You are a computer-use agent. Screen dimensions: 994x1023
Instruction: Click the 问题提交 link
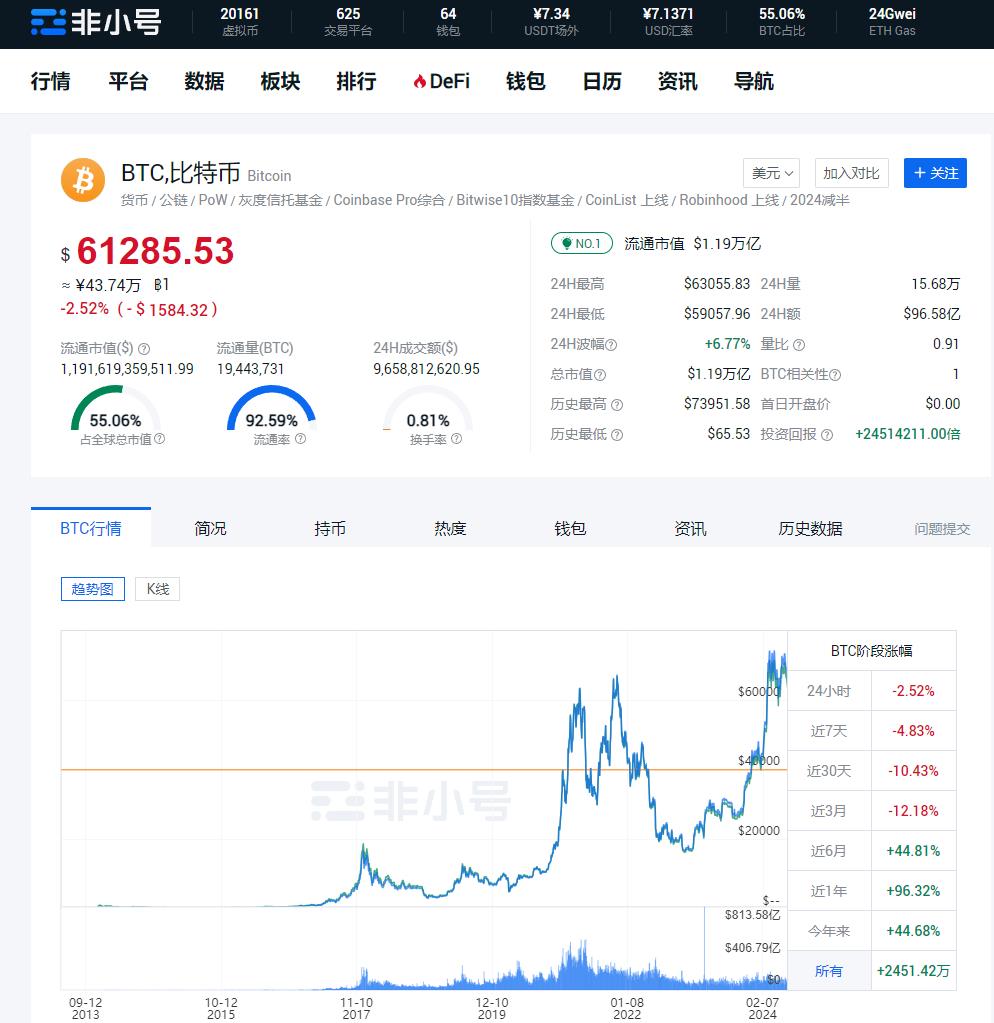tap(942, 529)
